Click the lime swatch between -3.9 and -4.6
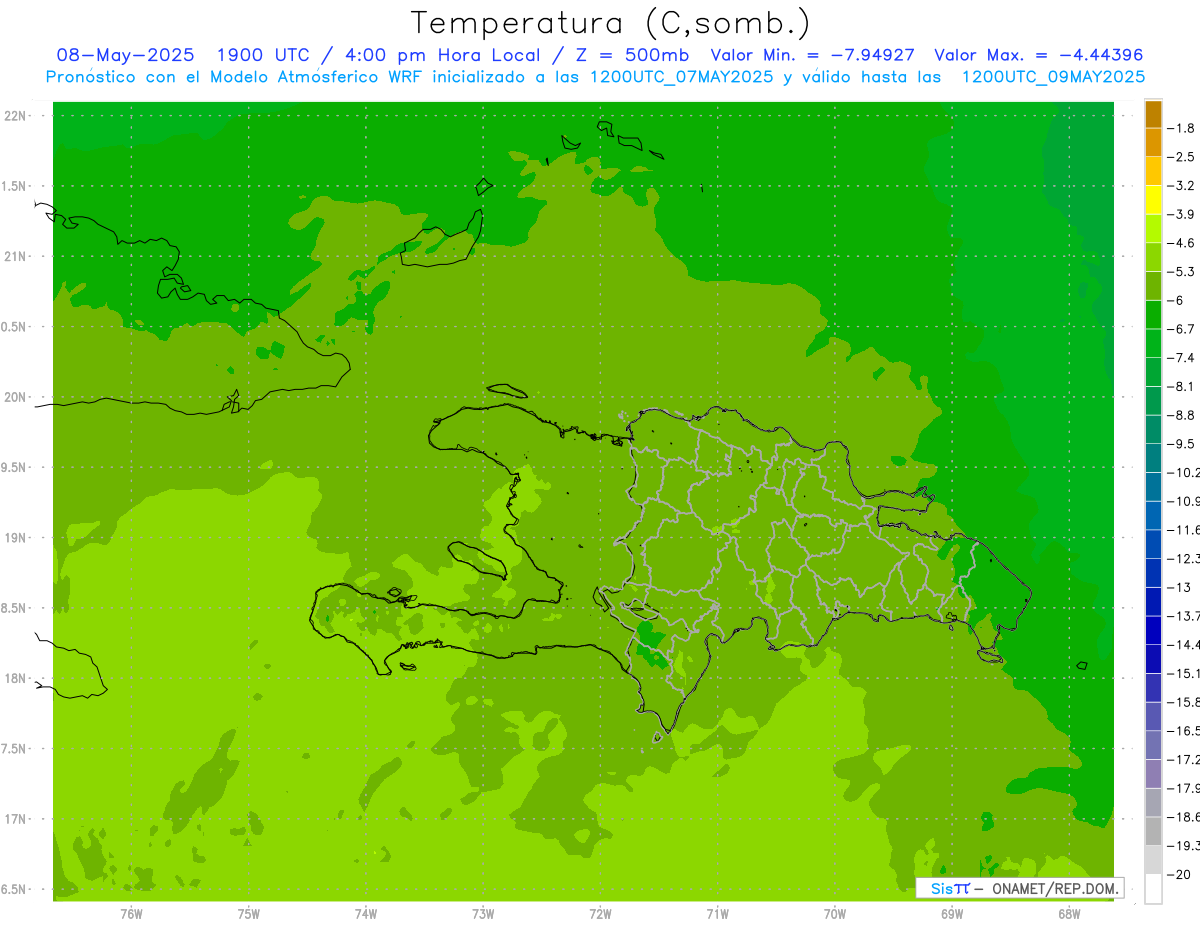 pos(1153,229)
